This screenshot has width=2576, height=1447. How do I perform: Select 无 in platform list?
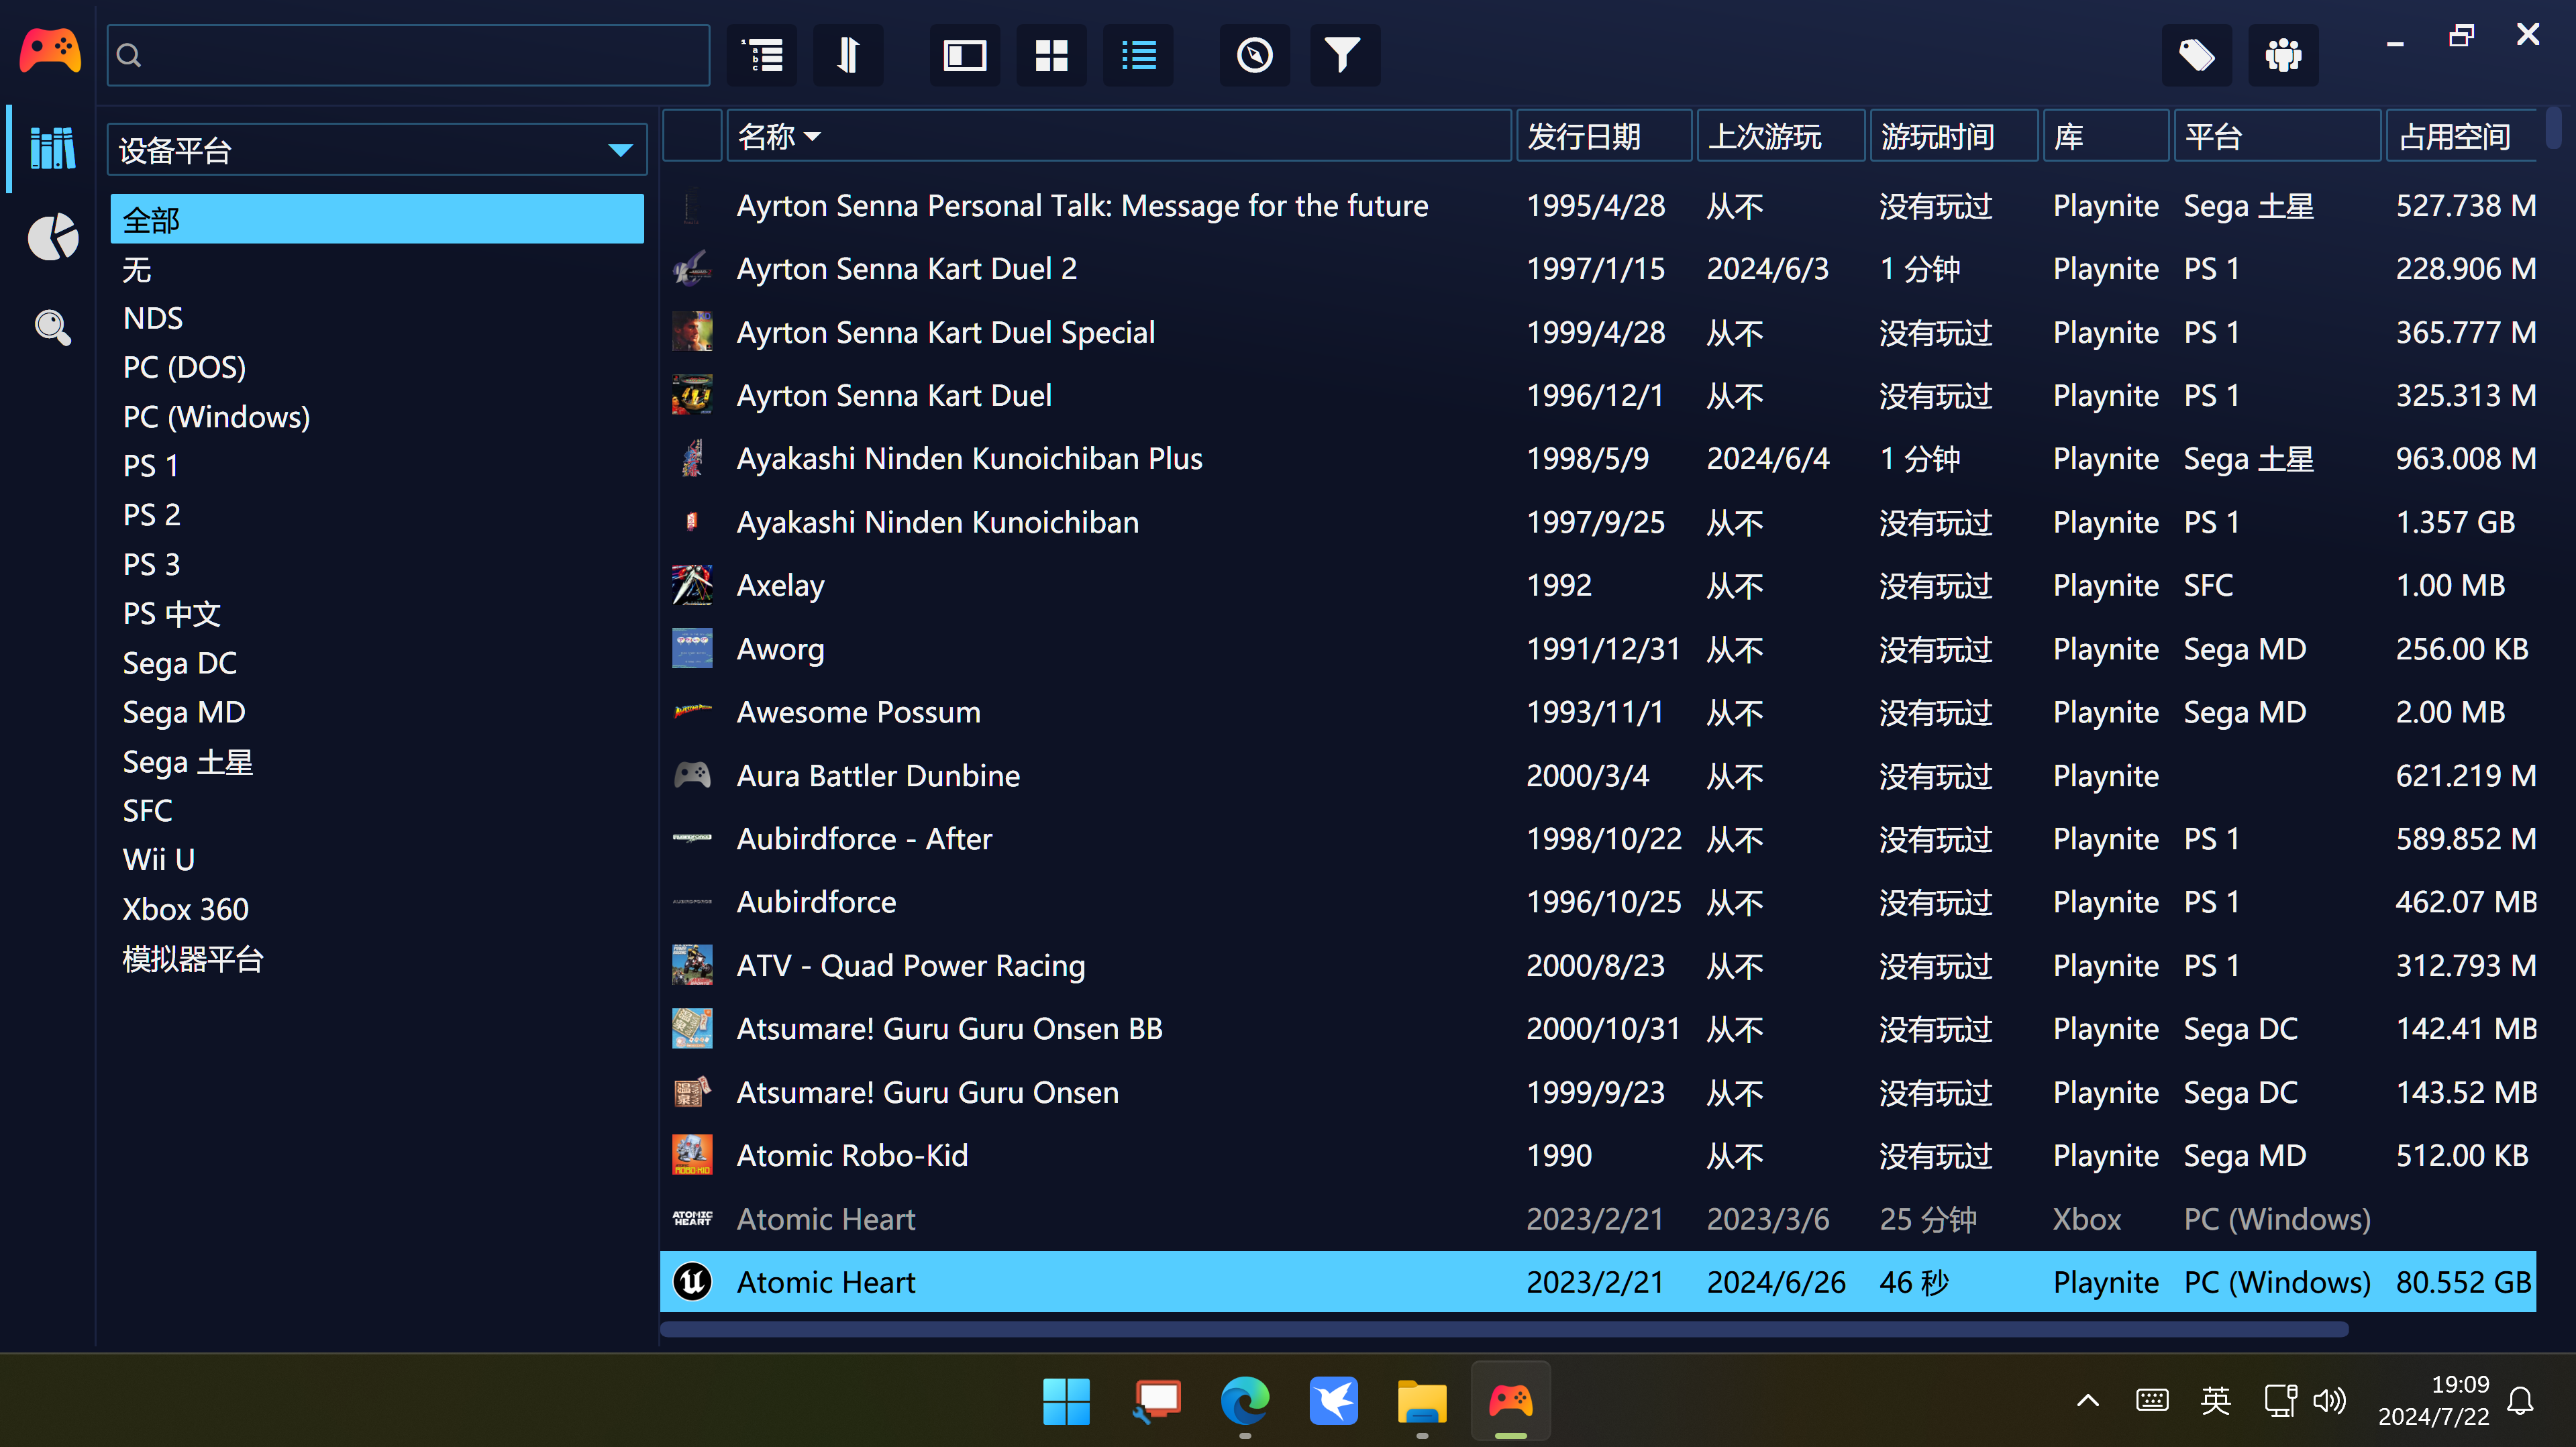click(x=377, y=269)
